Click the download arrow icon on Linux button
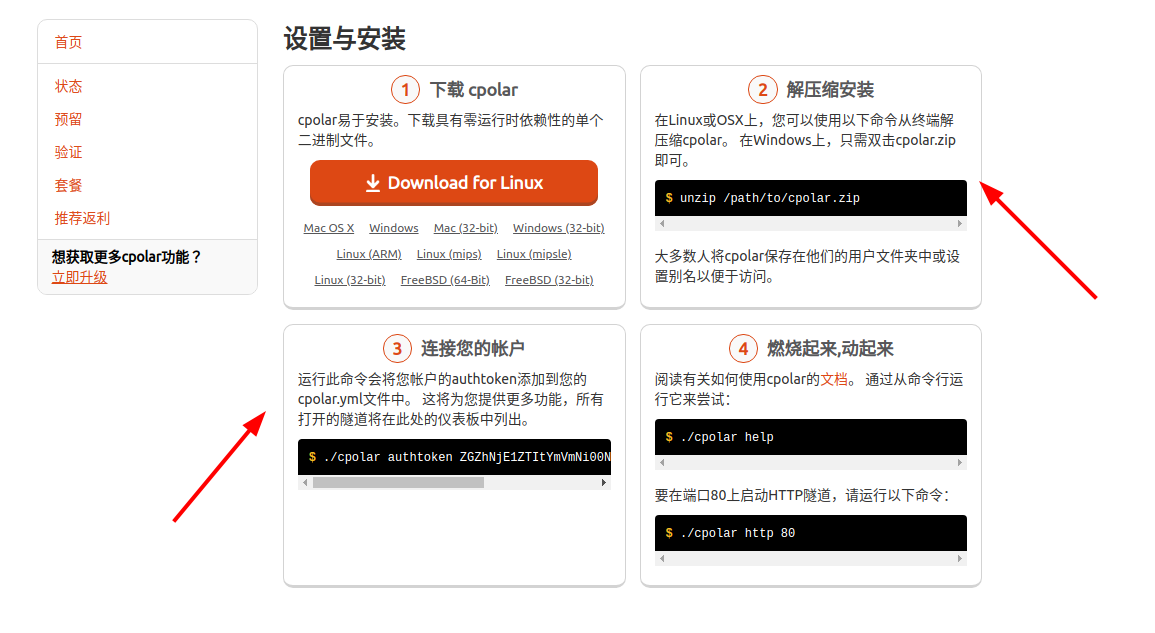This screenshot has height=633, width=1155. 373,183
